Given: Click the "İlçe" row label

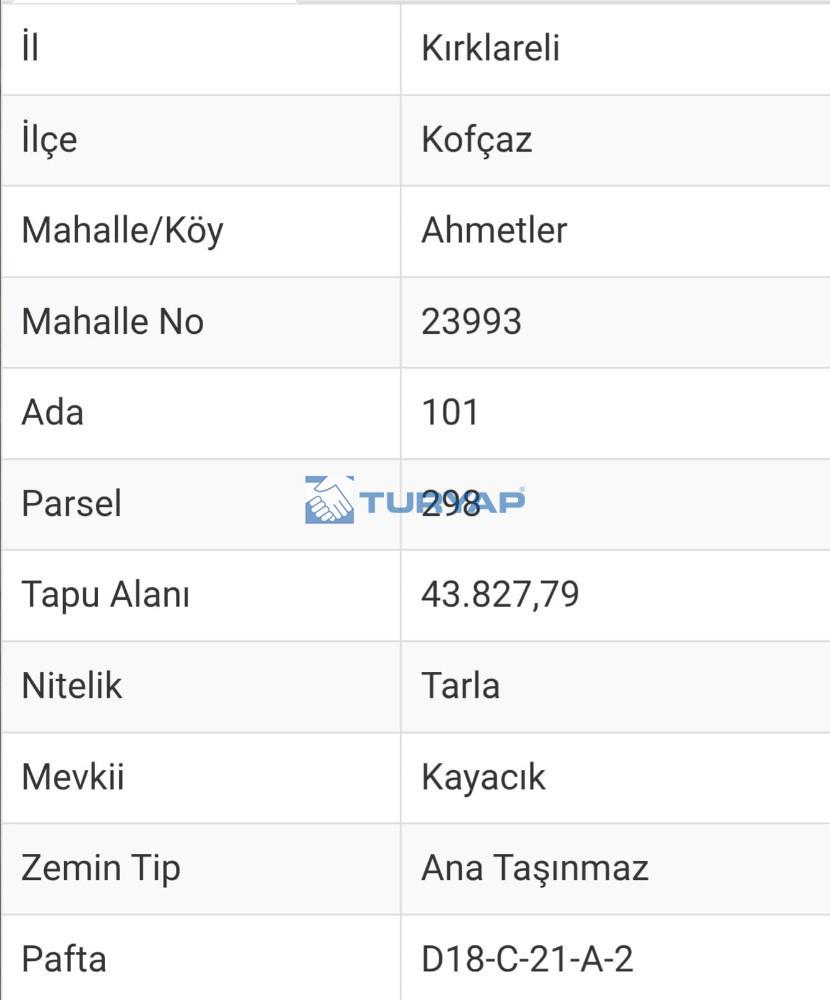Looking at the screenshot, I should 49,139.
